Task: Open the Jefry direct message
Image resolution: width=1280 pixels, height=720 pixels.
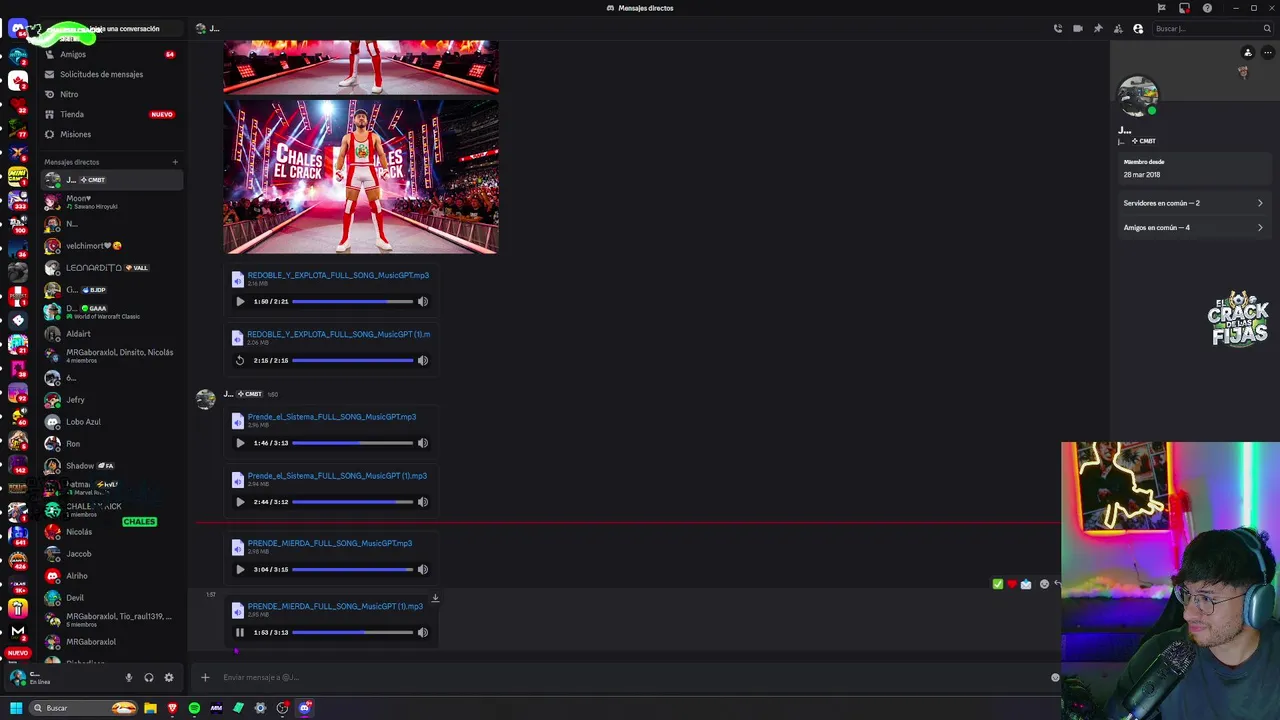Action: [110, 400]
